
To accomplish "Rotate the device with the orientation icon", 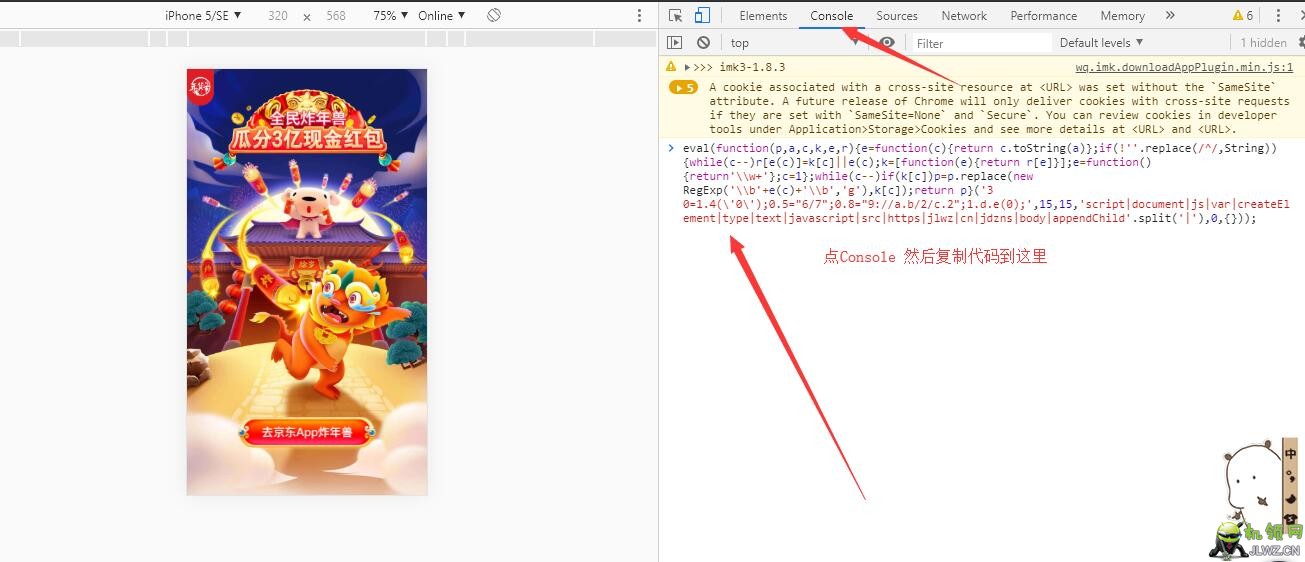I will [494, 15].
